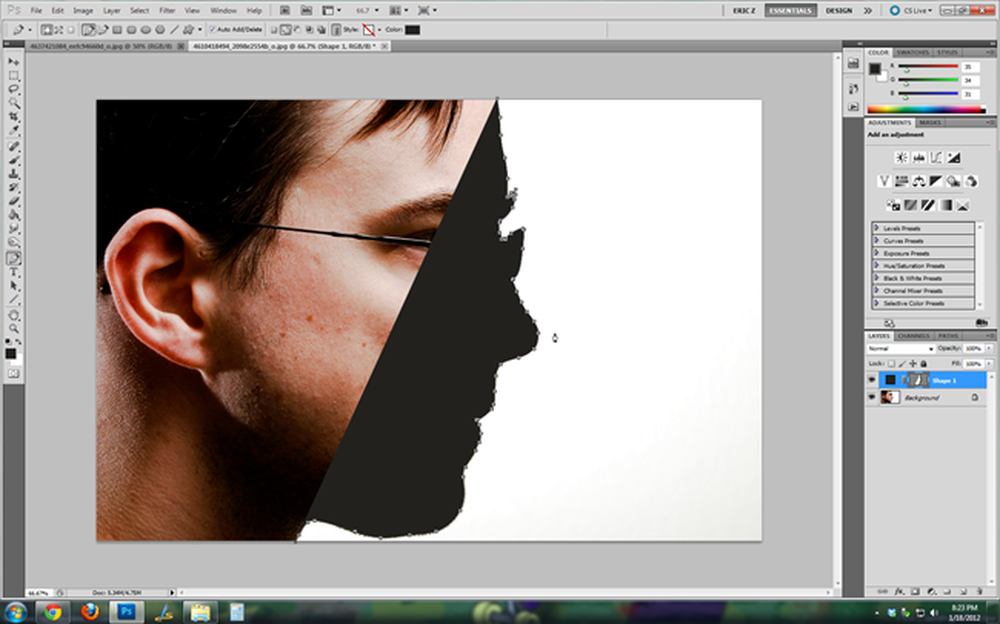Select the Eyedropper tool
1000x624 pixels.
[x=13, y=131]
